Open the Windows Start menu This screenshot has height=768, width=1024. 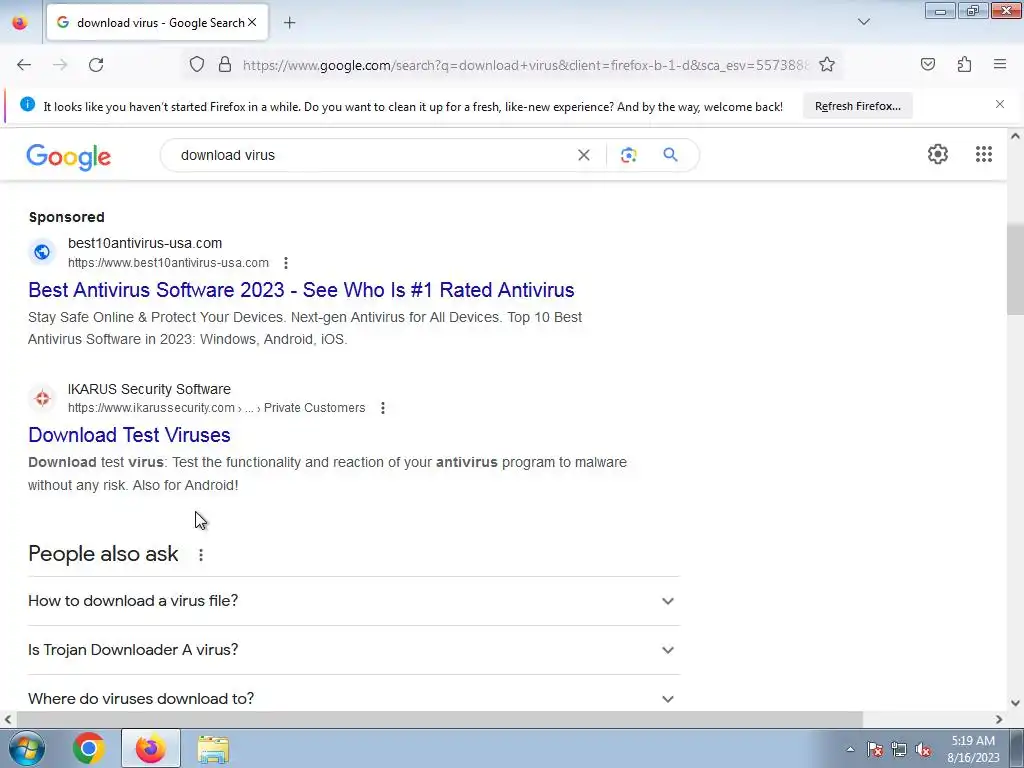coord(25,748)
